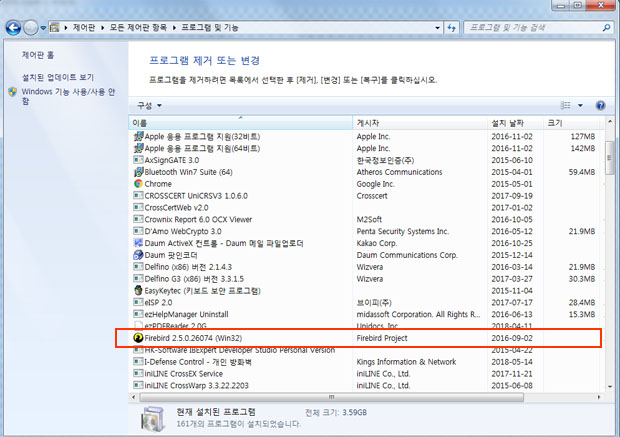Select the Chrome program icon
Screen dimensions: 620x437
pyautogui.click(x=138, y=184)
